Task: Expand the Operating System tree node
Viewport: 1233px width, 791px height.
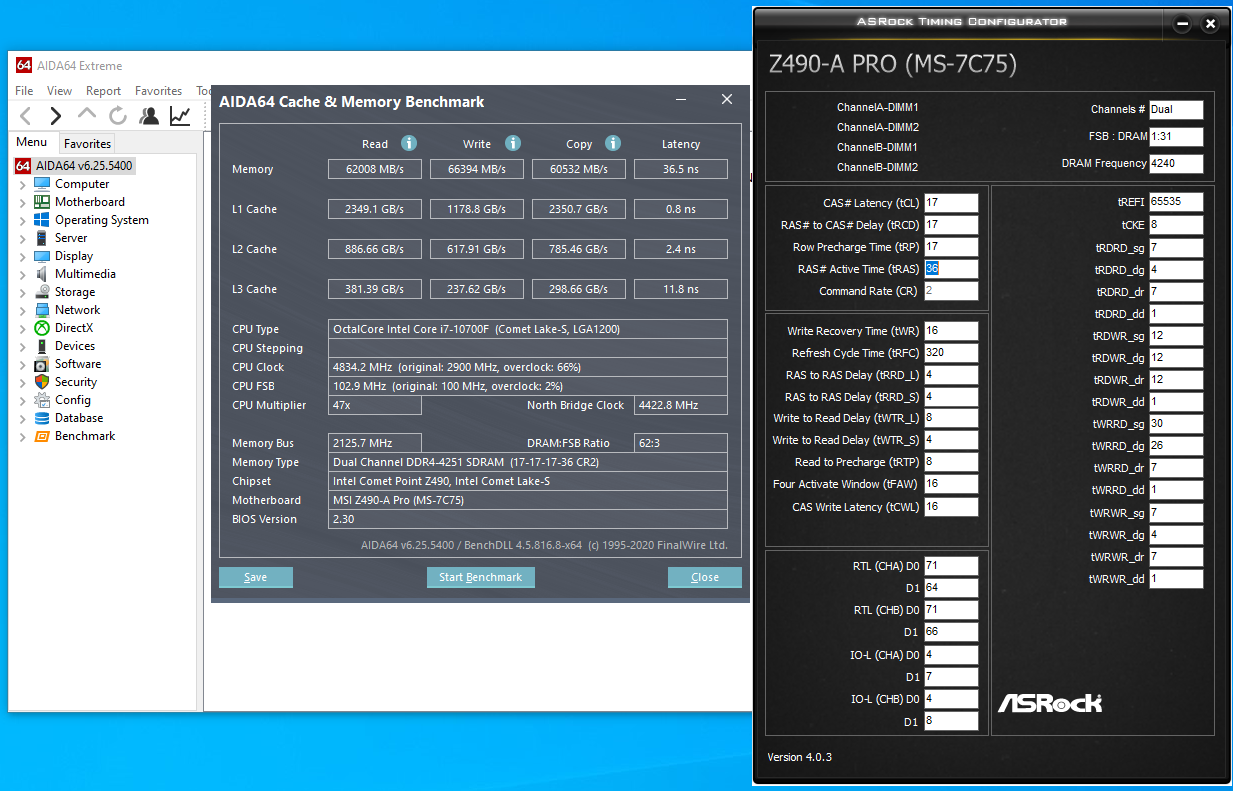Action: click(23, 220)
